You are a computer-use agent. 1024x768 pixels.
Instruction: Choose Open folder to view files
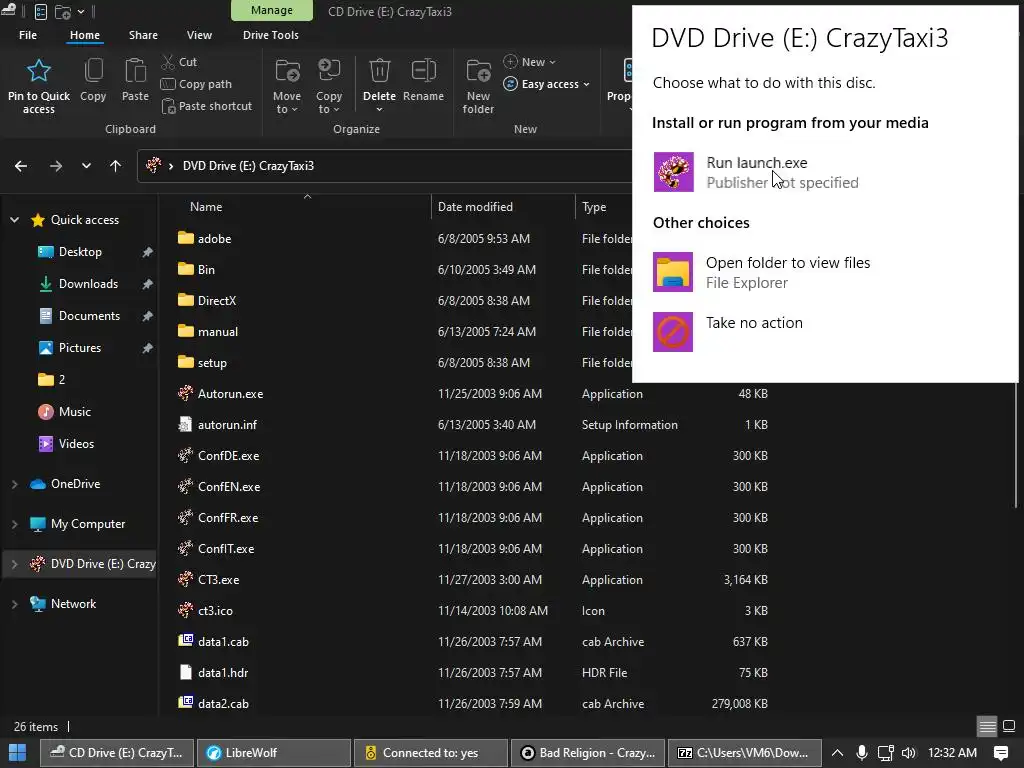(x=761, y=272)
